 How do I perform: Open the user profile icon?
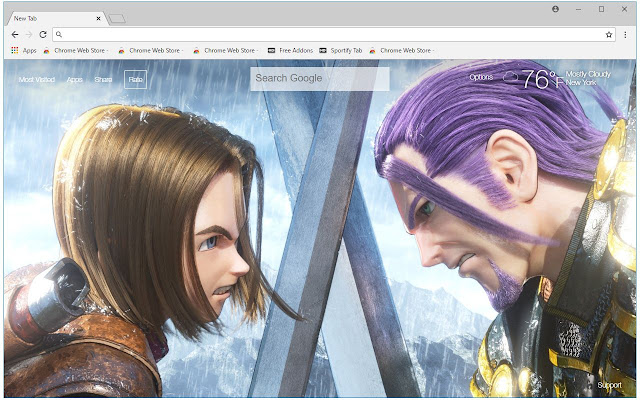[555, 9]
